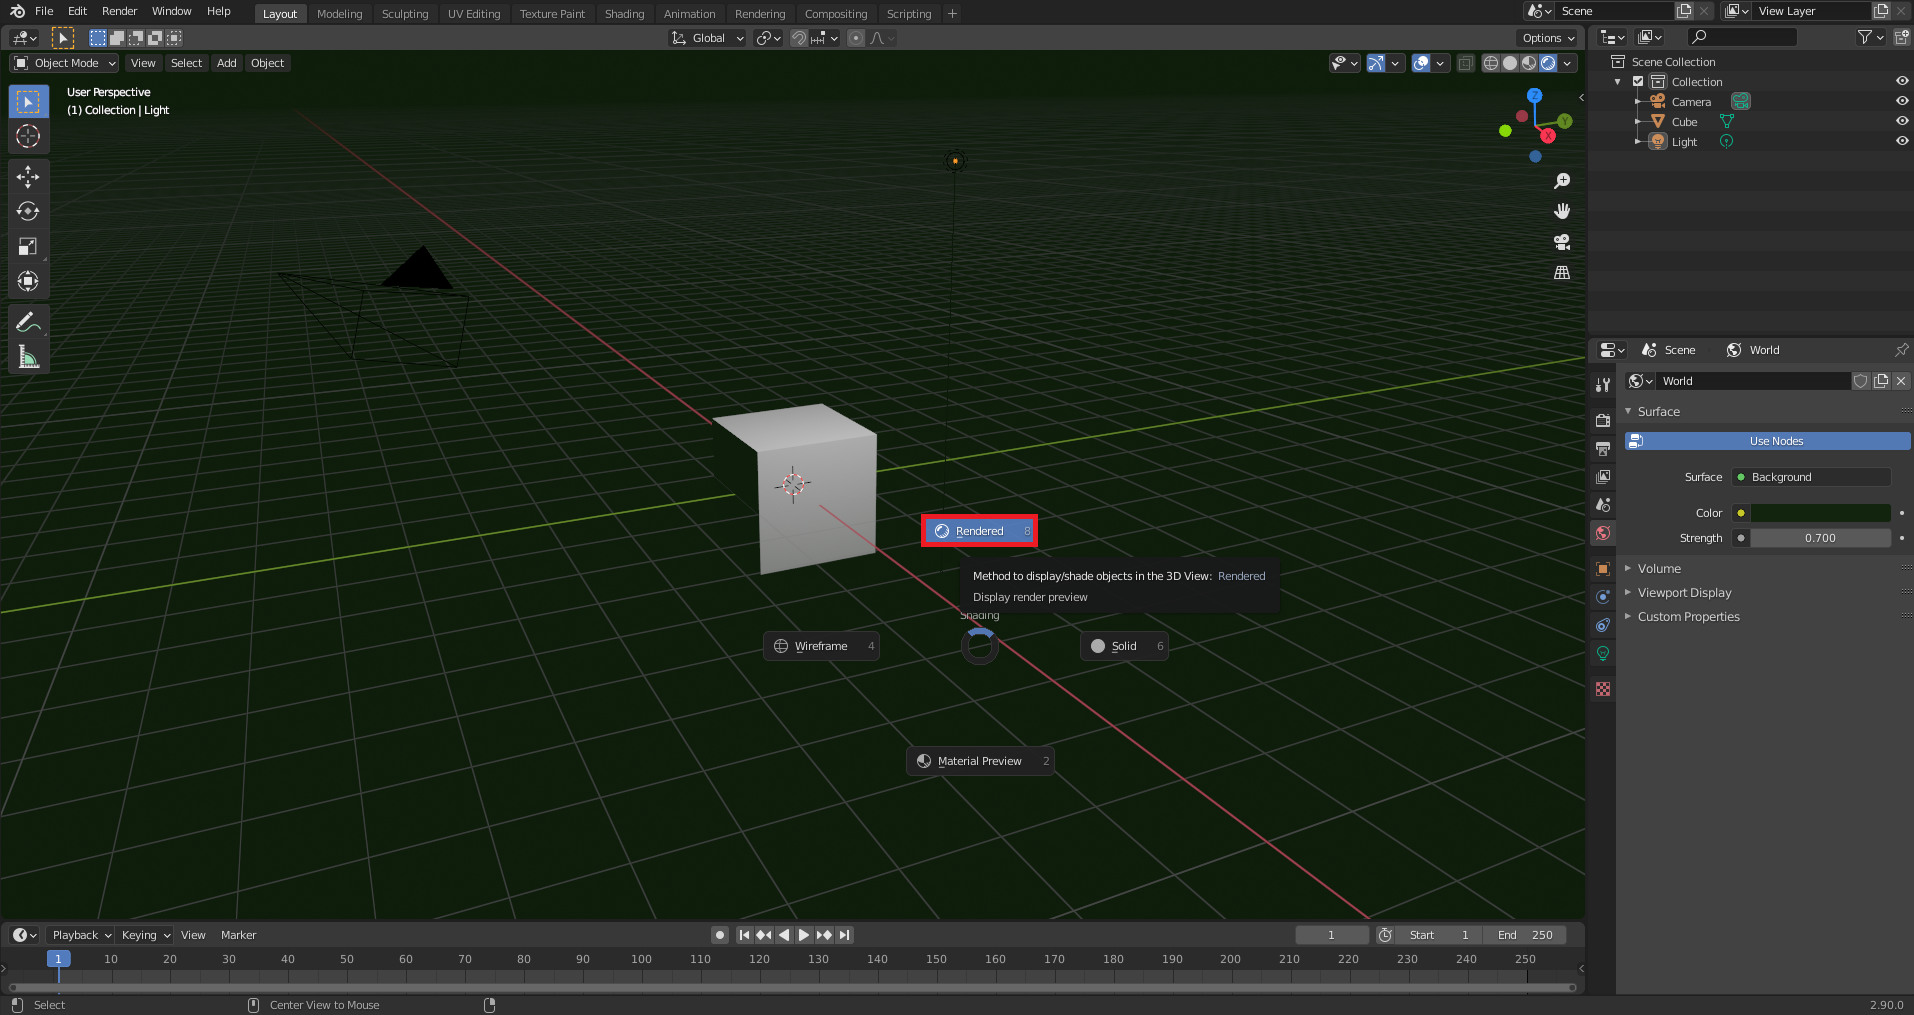Screen dimensions: 1914x1015
Task: Open the World properties tab icon
Action: (1603, 533)
